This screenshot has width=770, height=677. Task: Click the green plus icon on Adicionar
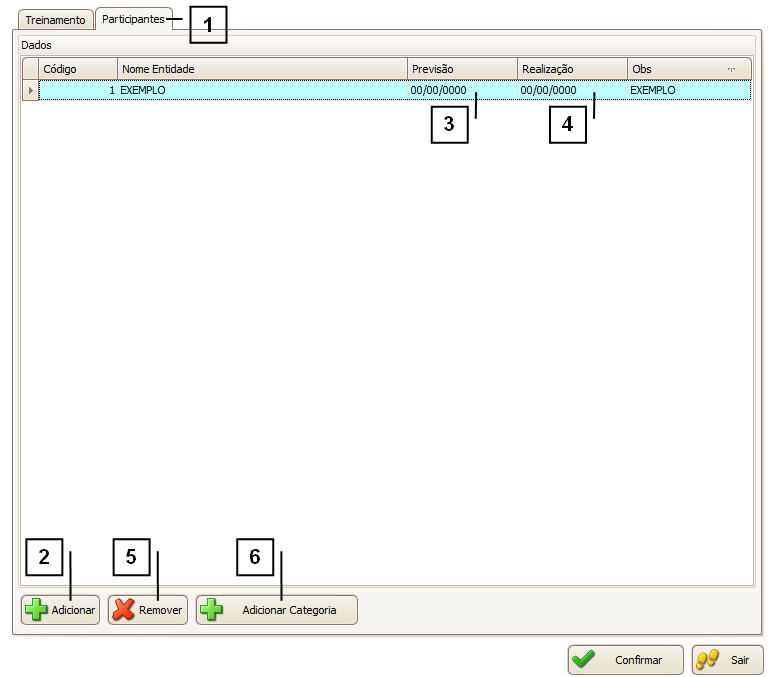[x=36, y=610]
